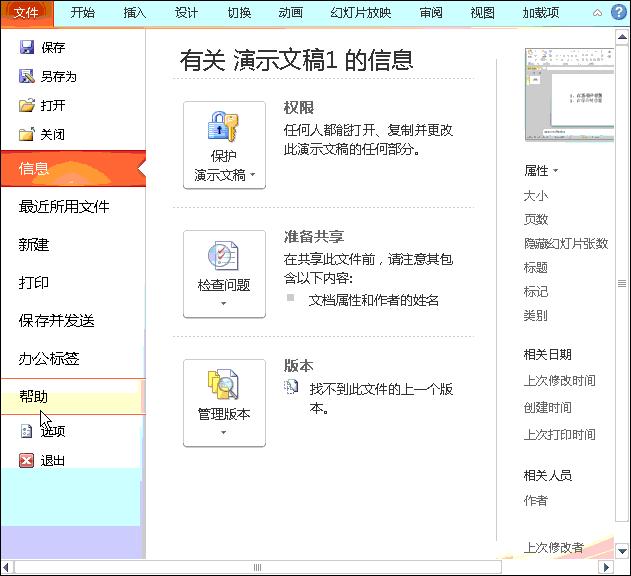The height and width of the screenshot is (576, 631).
Task: Open the 保护演示文稿 dropdown button
Action: (224, 145)
